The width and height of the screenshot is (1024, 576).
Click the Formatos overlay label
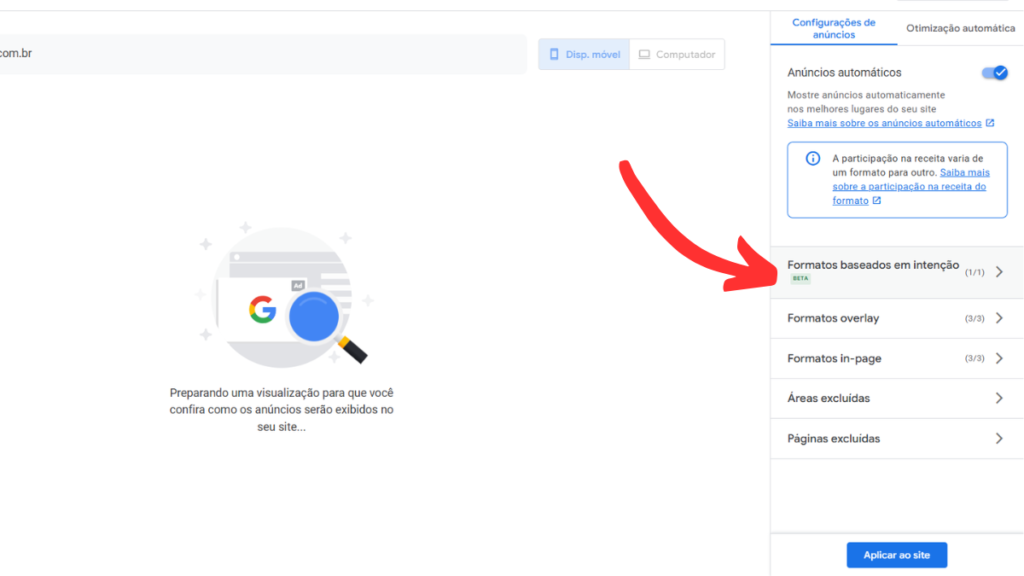click(x=833, y=318)
